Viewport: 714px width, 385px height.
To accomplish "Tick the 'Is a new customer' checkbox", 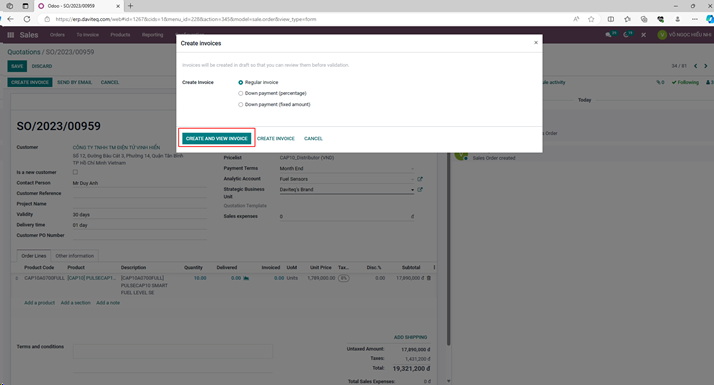I will click(75, 172).
